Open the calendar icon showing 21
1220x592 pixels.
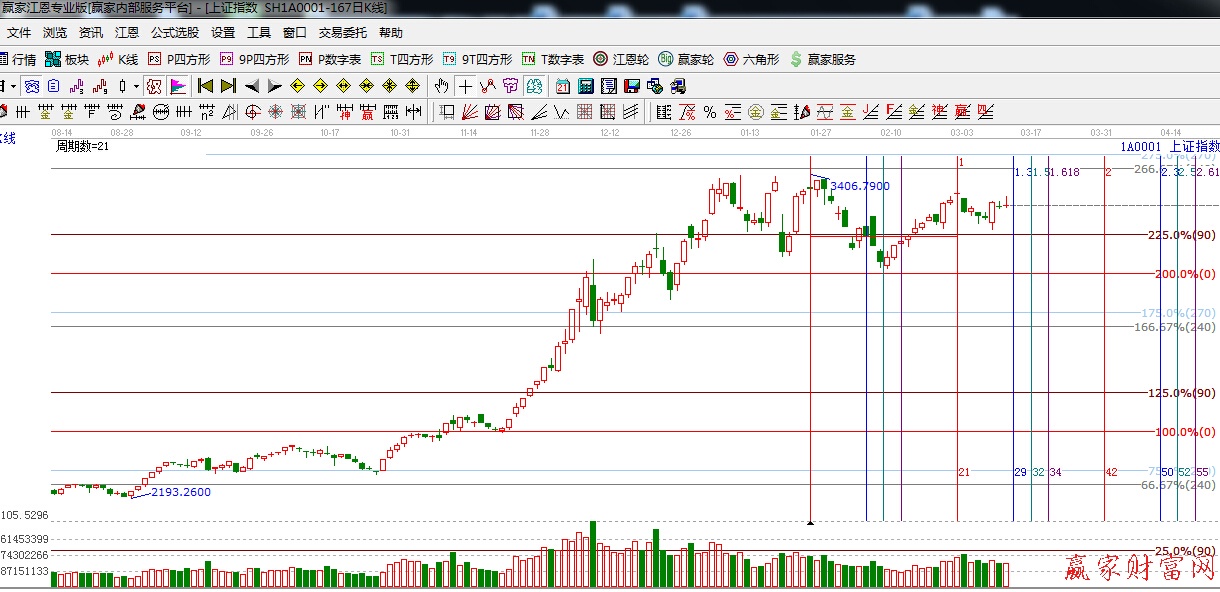point(563,86)
